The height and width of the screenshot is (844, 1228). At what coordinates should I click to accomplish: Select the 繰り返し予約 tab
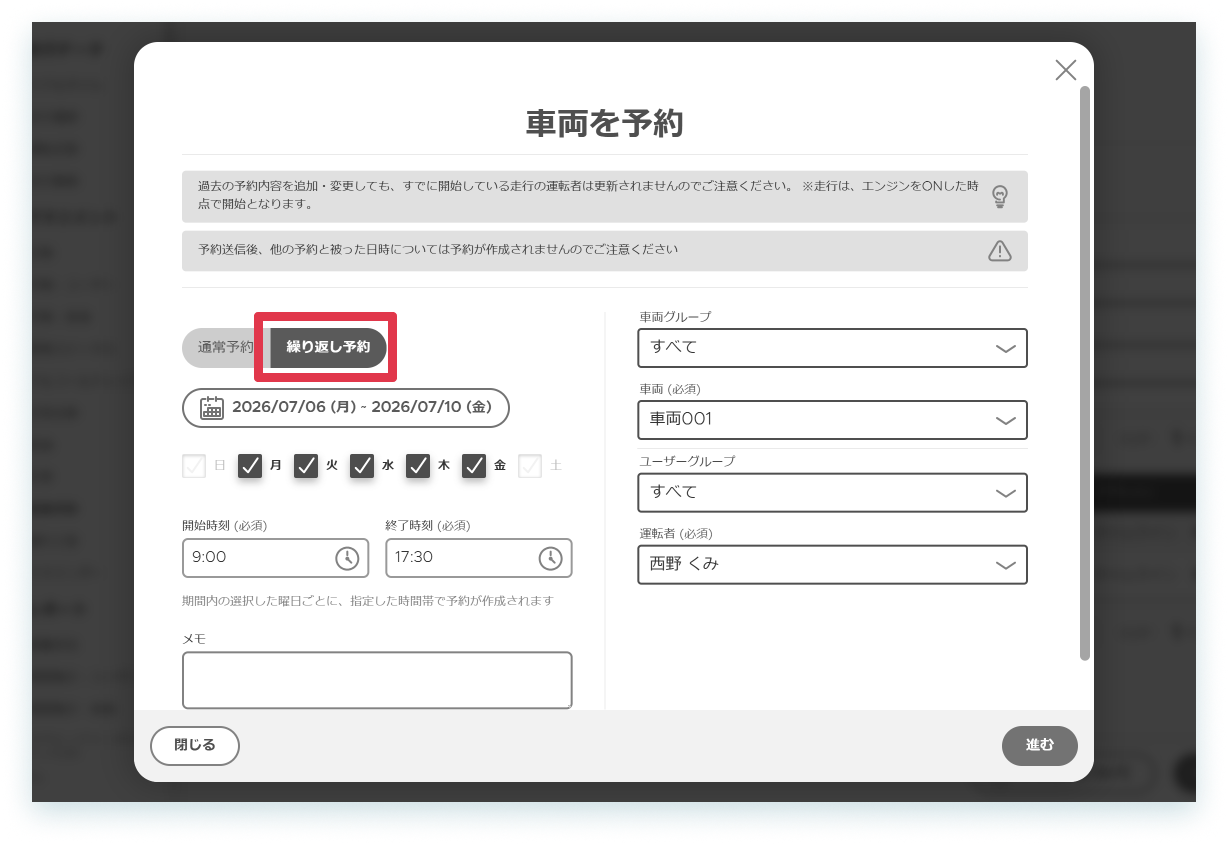pos(328,348)
